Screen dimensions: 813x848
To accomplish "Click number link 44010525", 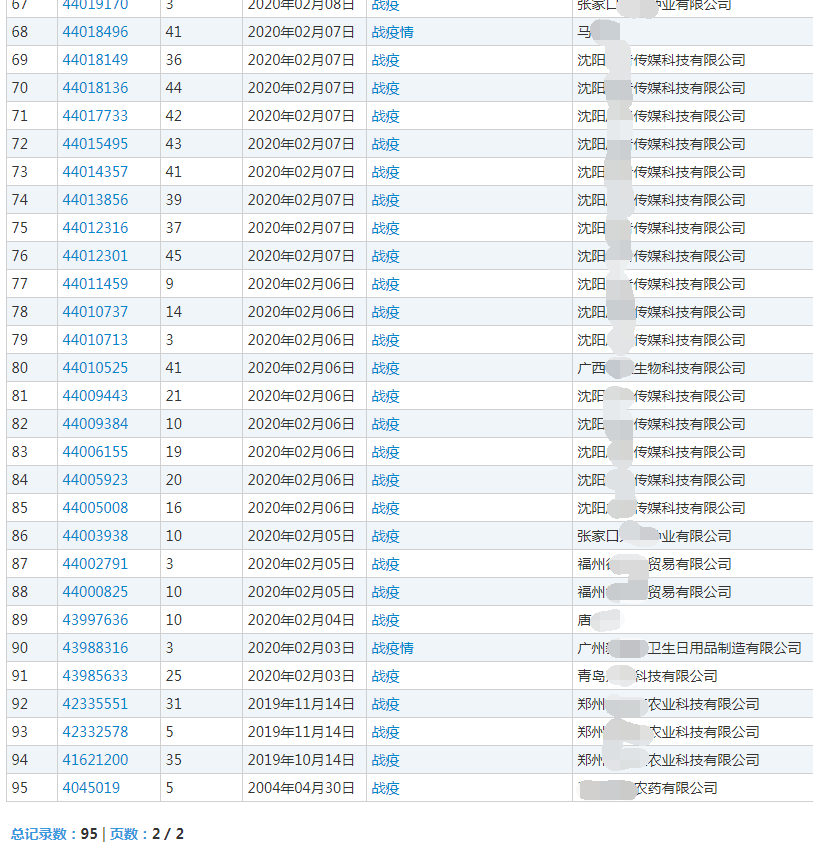I will pyautogui.click(x=95, y=368).
